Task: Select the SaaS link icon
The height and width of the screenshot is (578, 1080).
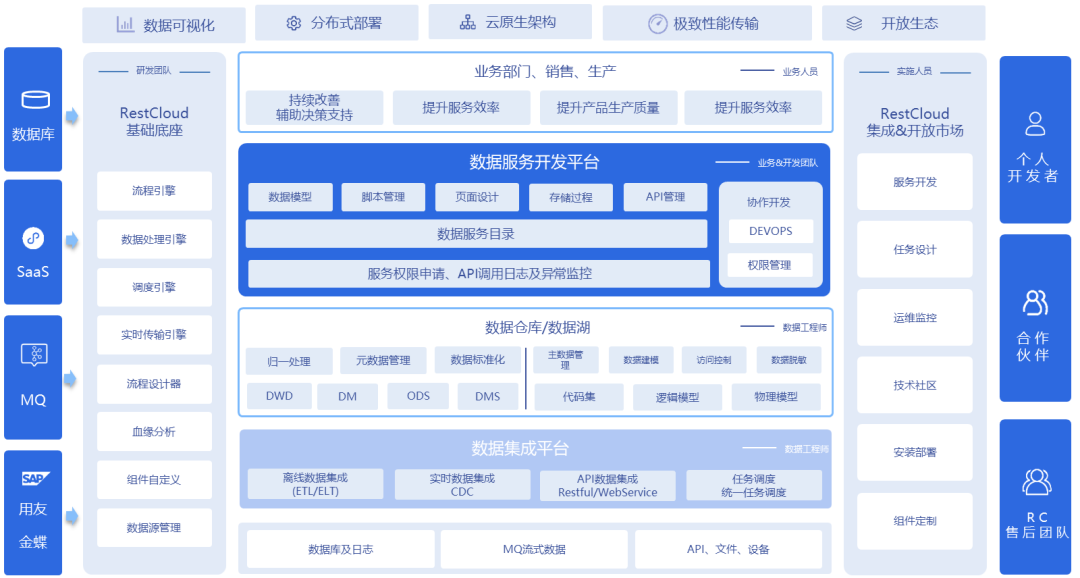Action: [x=33, y=238]
